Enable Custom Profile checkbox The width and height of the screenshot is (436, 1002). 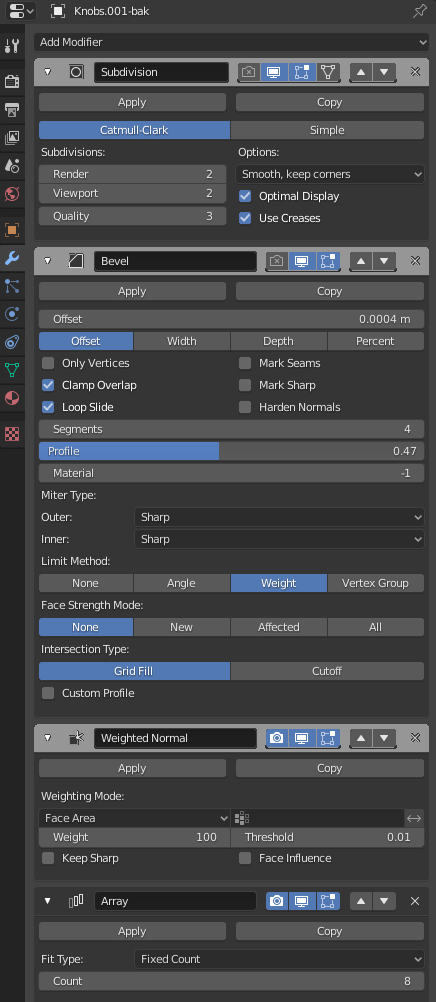(48, 693)
